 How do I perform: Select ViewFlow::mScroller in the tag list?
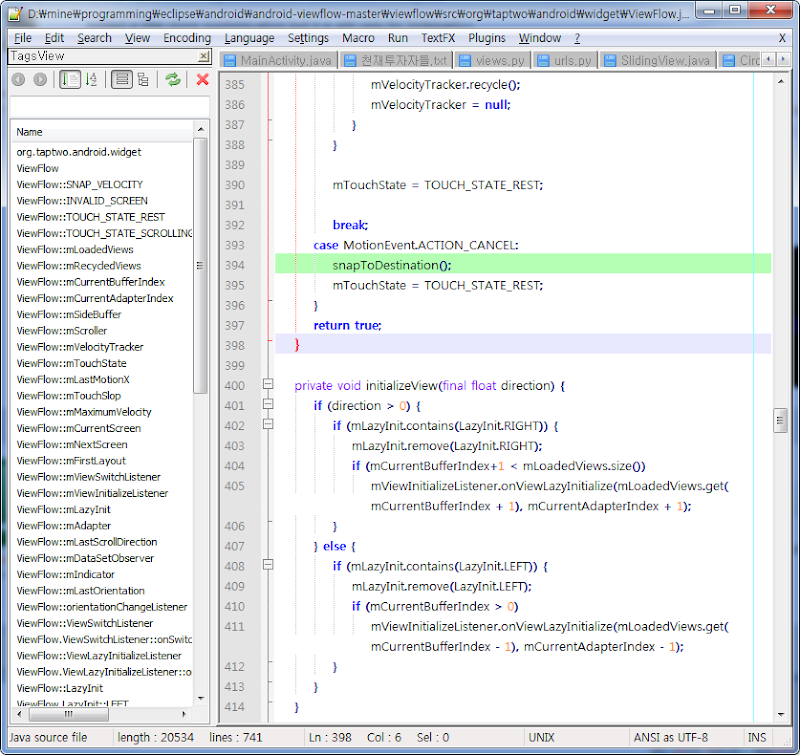tap(62, 331)
